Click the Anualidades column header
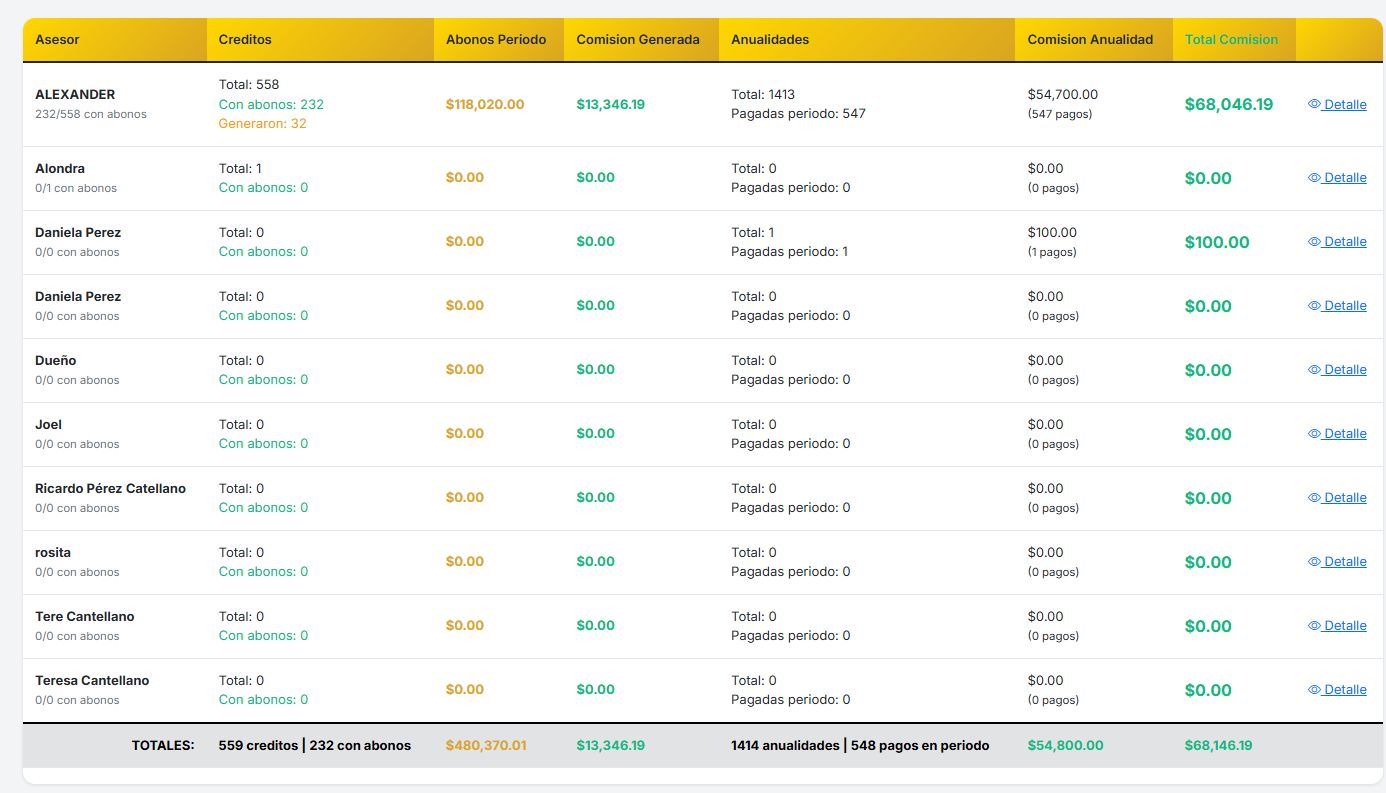This screenshot has width=1386, height=793. pos(770,40)
